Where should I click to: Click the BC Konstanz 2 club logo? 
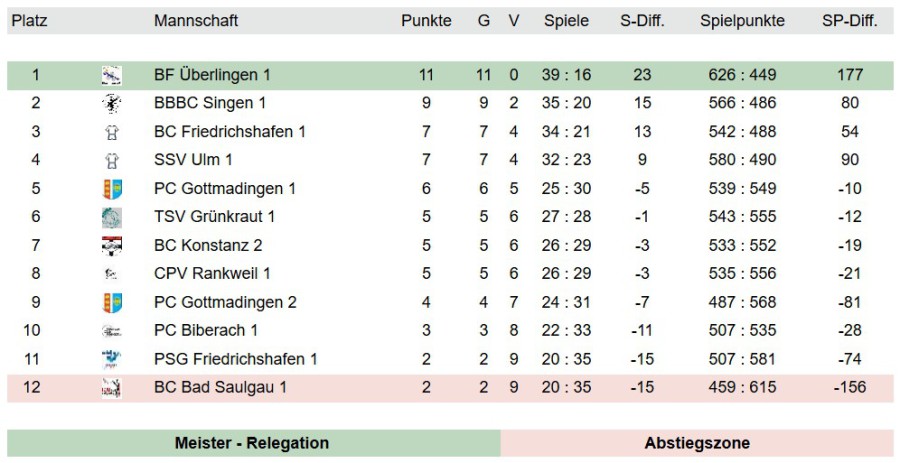(x=111, y=246)
